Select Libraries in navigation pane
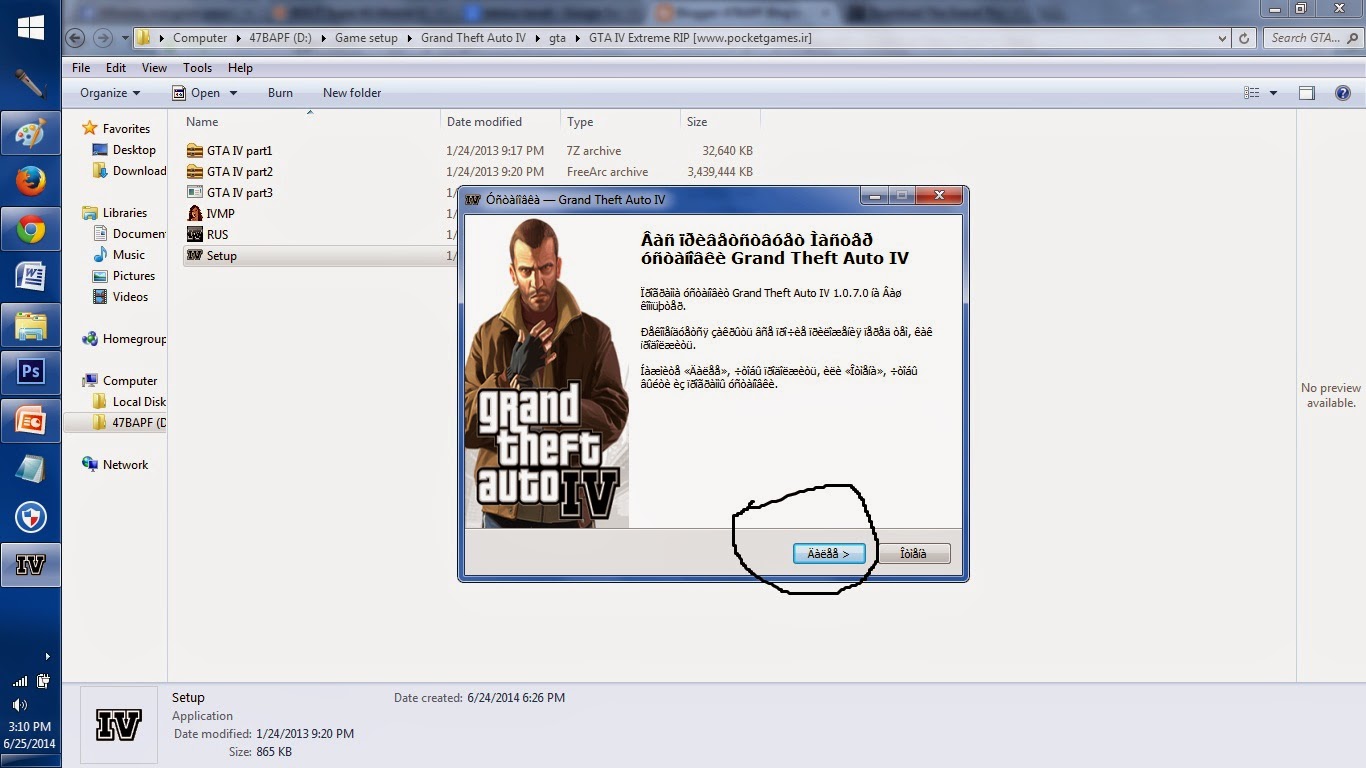The image size is (1366, 768). coord(114,213)
